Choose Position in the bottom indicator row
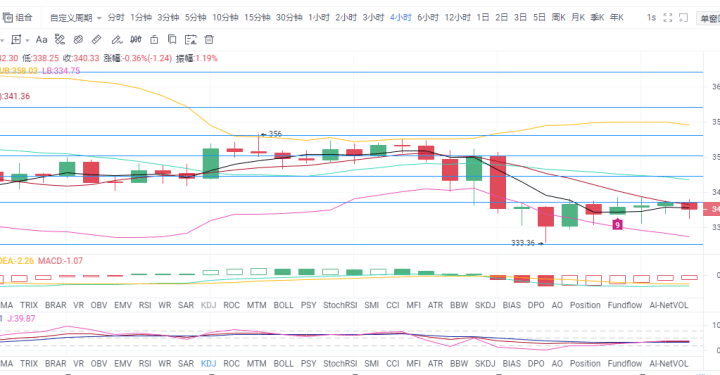The image size is (720, 375). pos(585,364)
